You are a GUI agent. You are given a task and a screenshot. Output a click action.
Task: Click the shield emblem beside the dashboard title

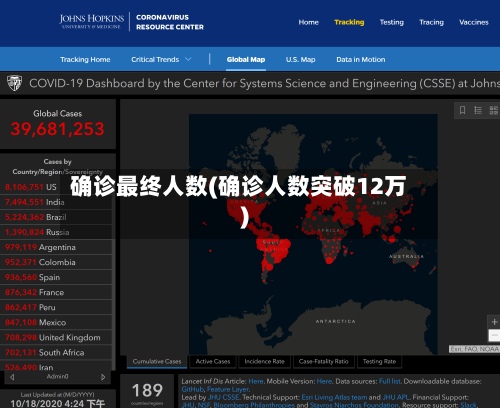coord(14,83)
